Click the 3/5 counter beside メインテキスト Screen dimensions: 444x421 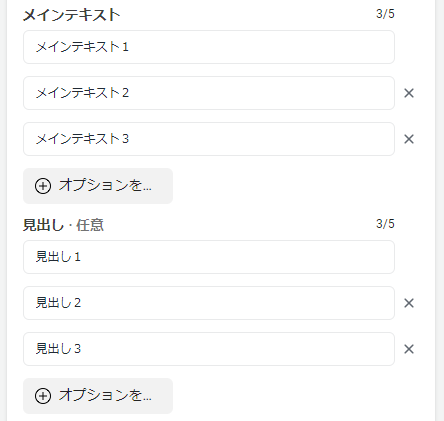coord(385,14)
